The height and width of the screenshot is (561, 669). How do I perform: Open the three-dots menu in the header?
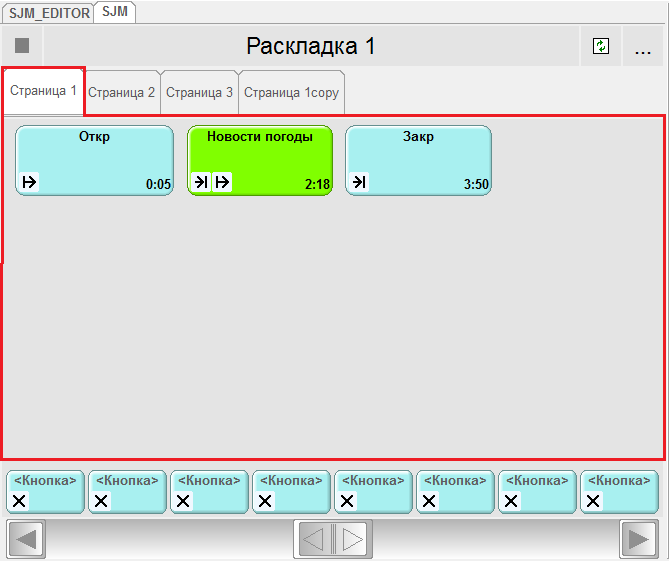coord(643,46)
